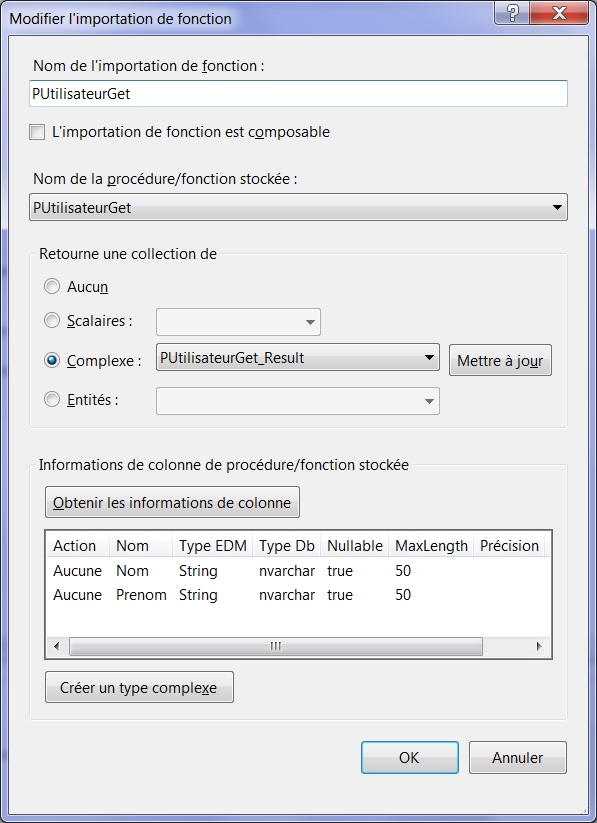
Task: Click the Mettre à jour button
Action: tap(500, 361)
